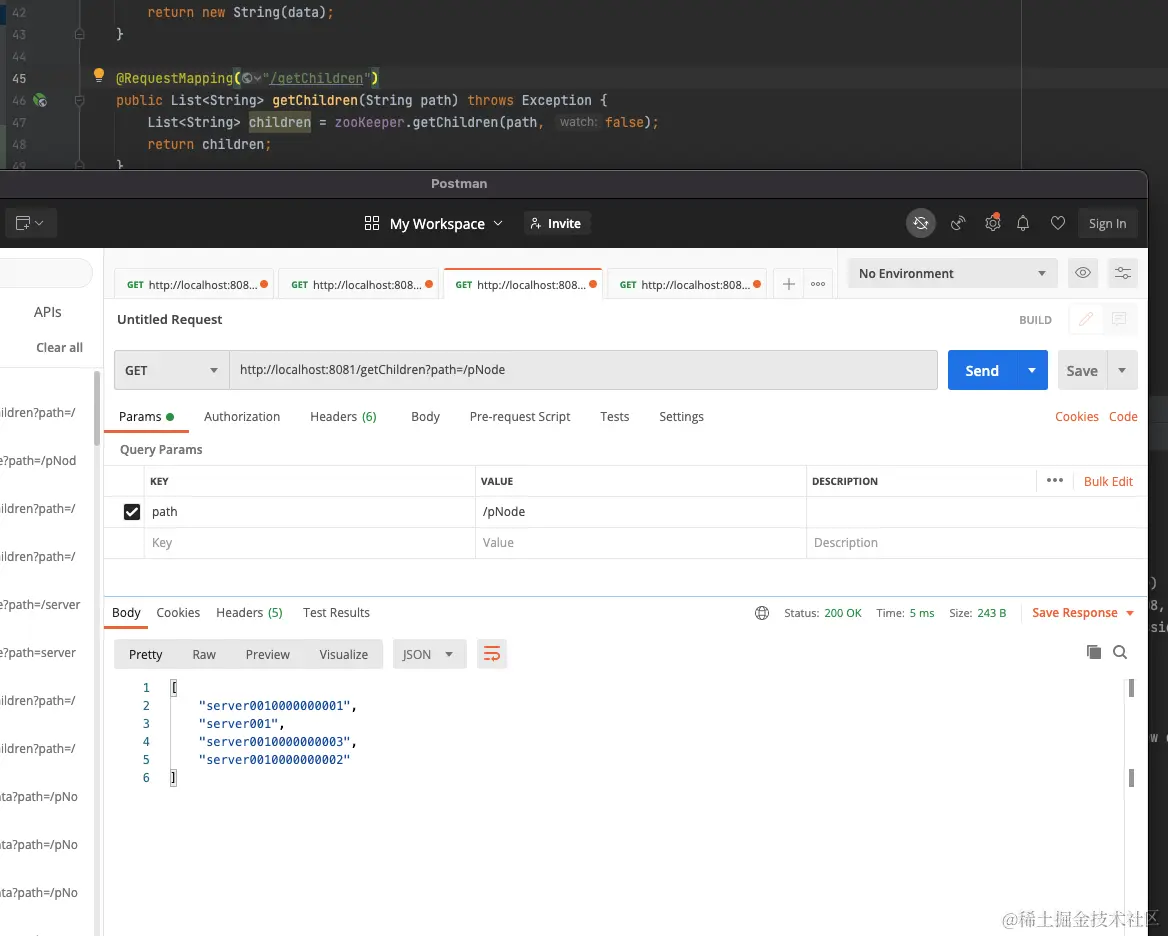Click the lightbulb icon on IDE line 45
Screen dimensions: 1168x936
[98, 74]
